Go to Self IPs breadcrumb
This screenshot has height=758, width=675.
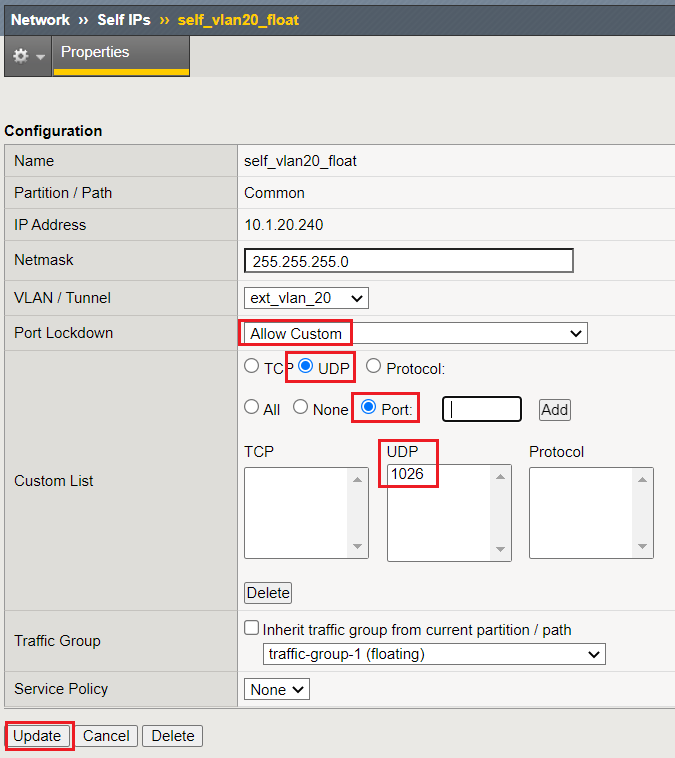(124, 20)
